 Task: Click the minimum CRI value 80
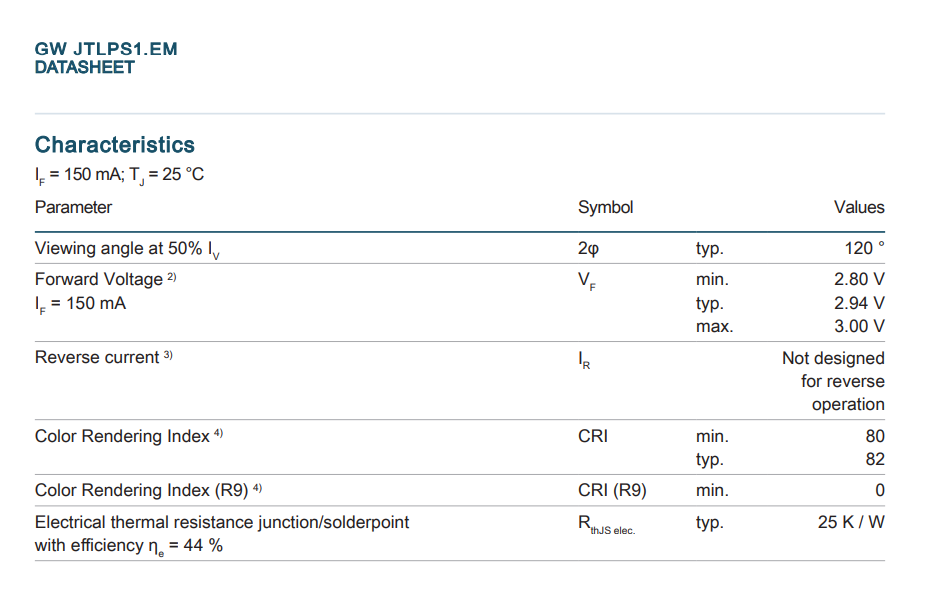pyautogui.click(x=875, y=437)
